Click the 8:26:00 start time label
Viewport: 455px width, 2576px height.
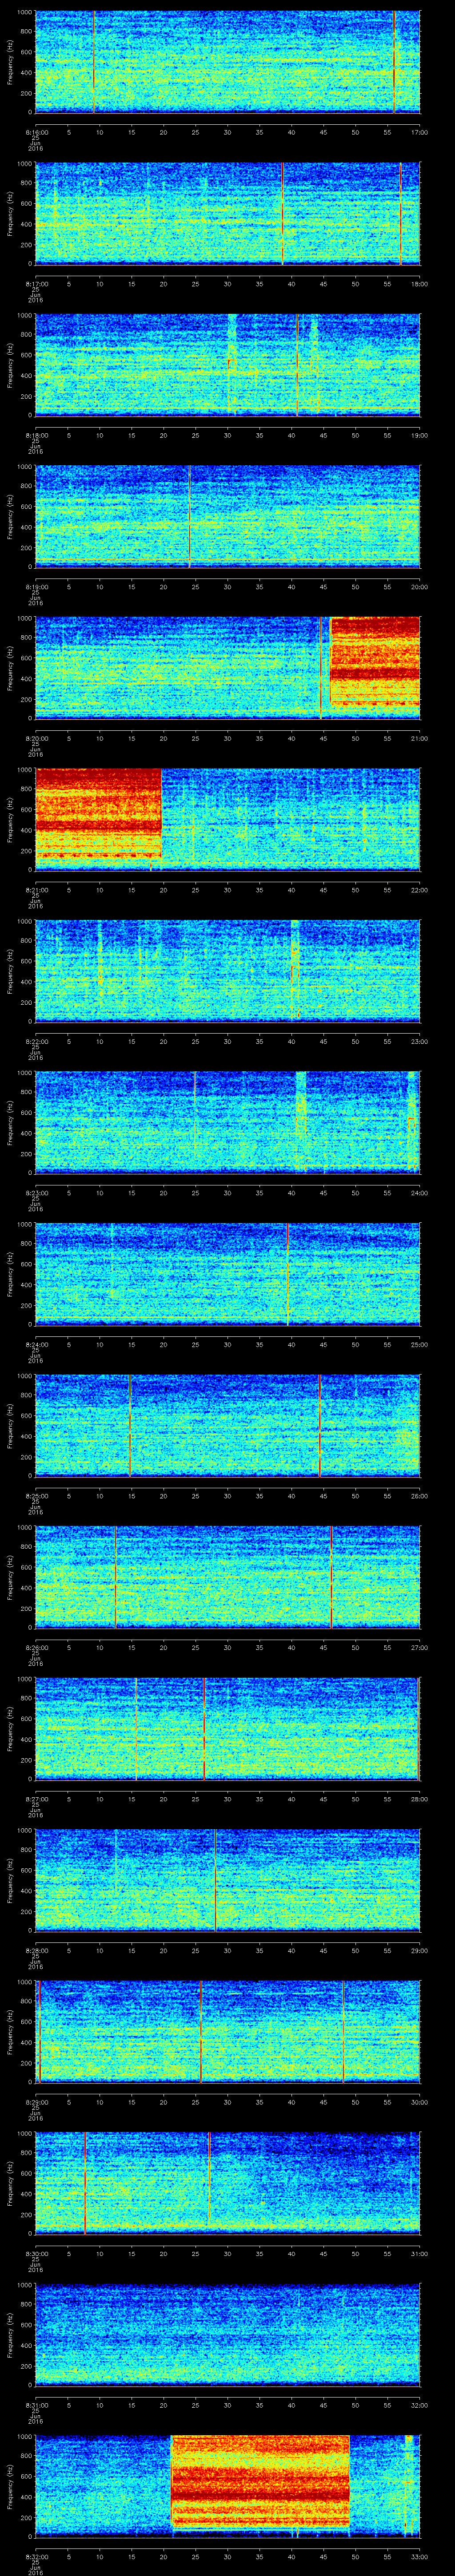36,1647
